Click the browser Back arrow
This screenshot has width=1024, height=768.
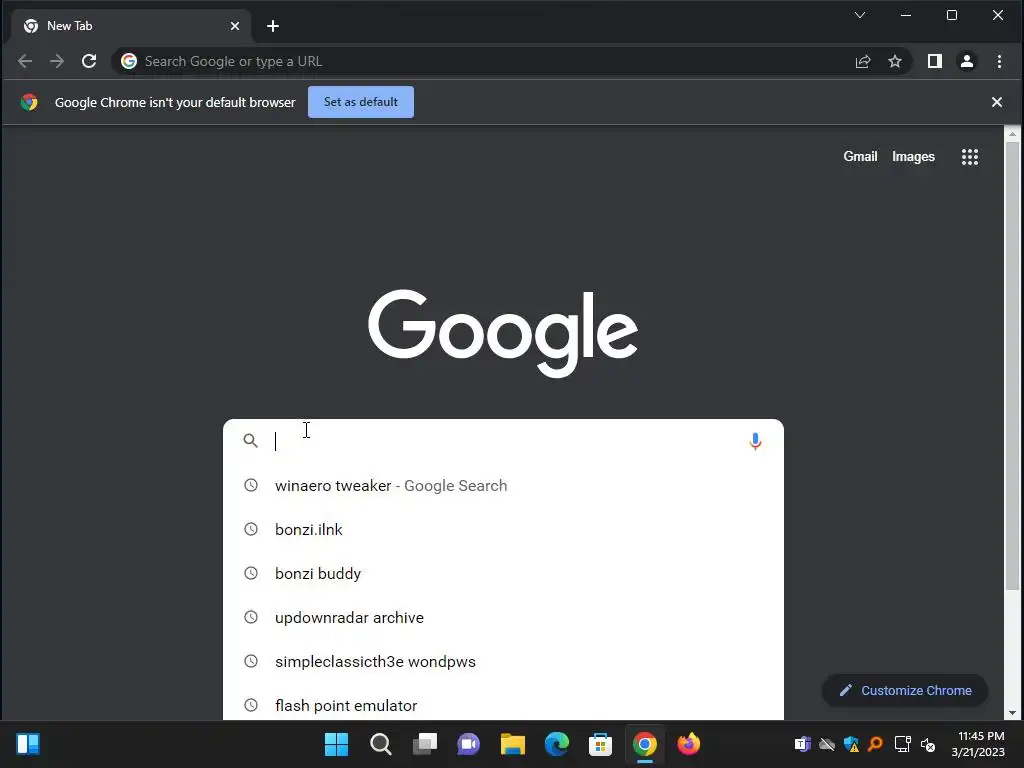coord(25,61)
